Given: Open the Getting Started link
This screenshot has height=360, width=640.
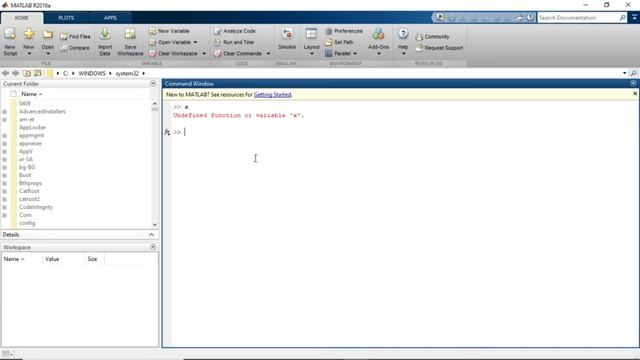Looking at the screenshot, I should pos(273,95).
